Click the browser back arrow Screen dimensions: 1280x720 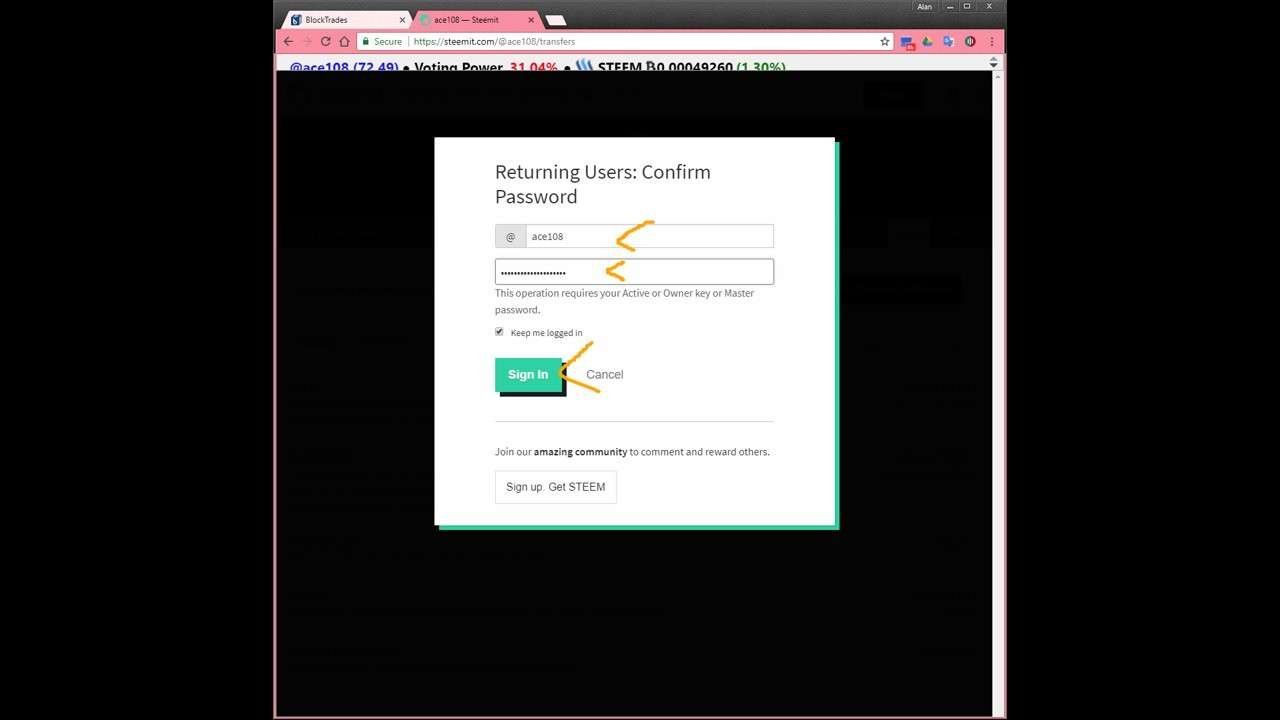pos(288,42)
